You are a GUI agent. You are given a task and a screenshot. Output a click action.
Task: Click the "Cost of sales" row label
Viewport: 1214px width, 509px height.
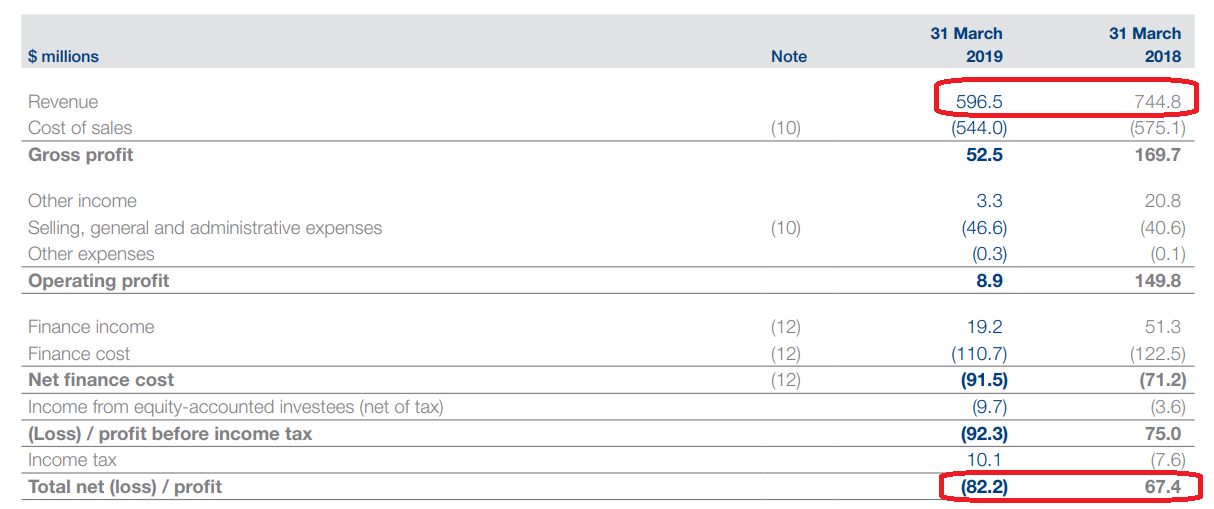click(80, 128)
